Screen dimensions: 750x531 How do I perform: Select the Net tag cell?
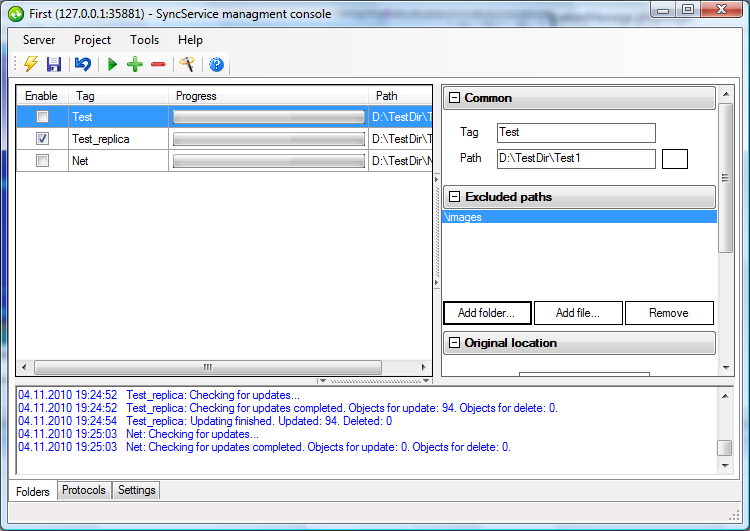coord(118,161)
